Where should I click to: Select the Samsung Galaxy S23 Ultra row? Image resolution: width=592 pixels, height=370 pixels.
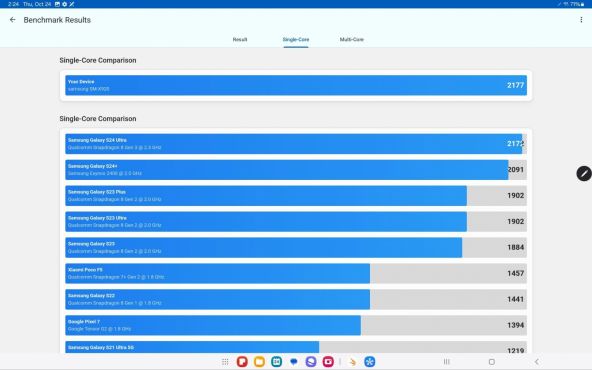(296, 222)
